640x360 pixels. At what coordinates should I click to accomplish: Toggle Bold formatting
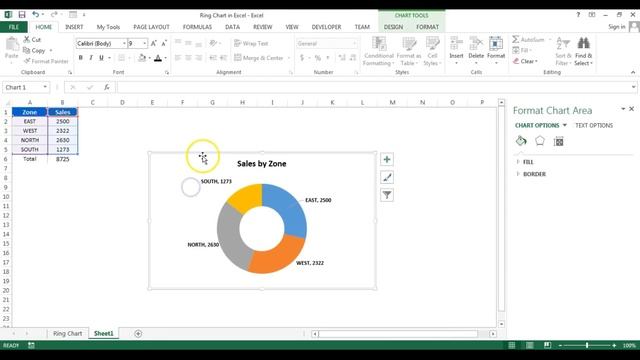80,58
